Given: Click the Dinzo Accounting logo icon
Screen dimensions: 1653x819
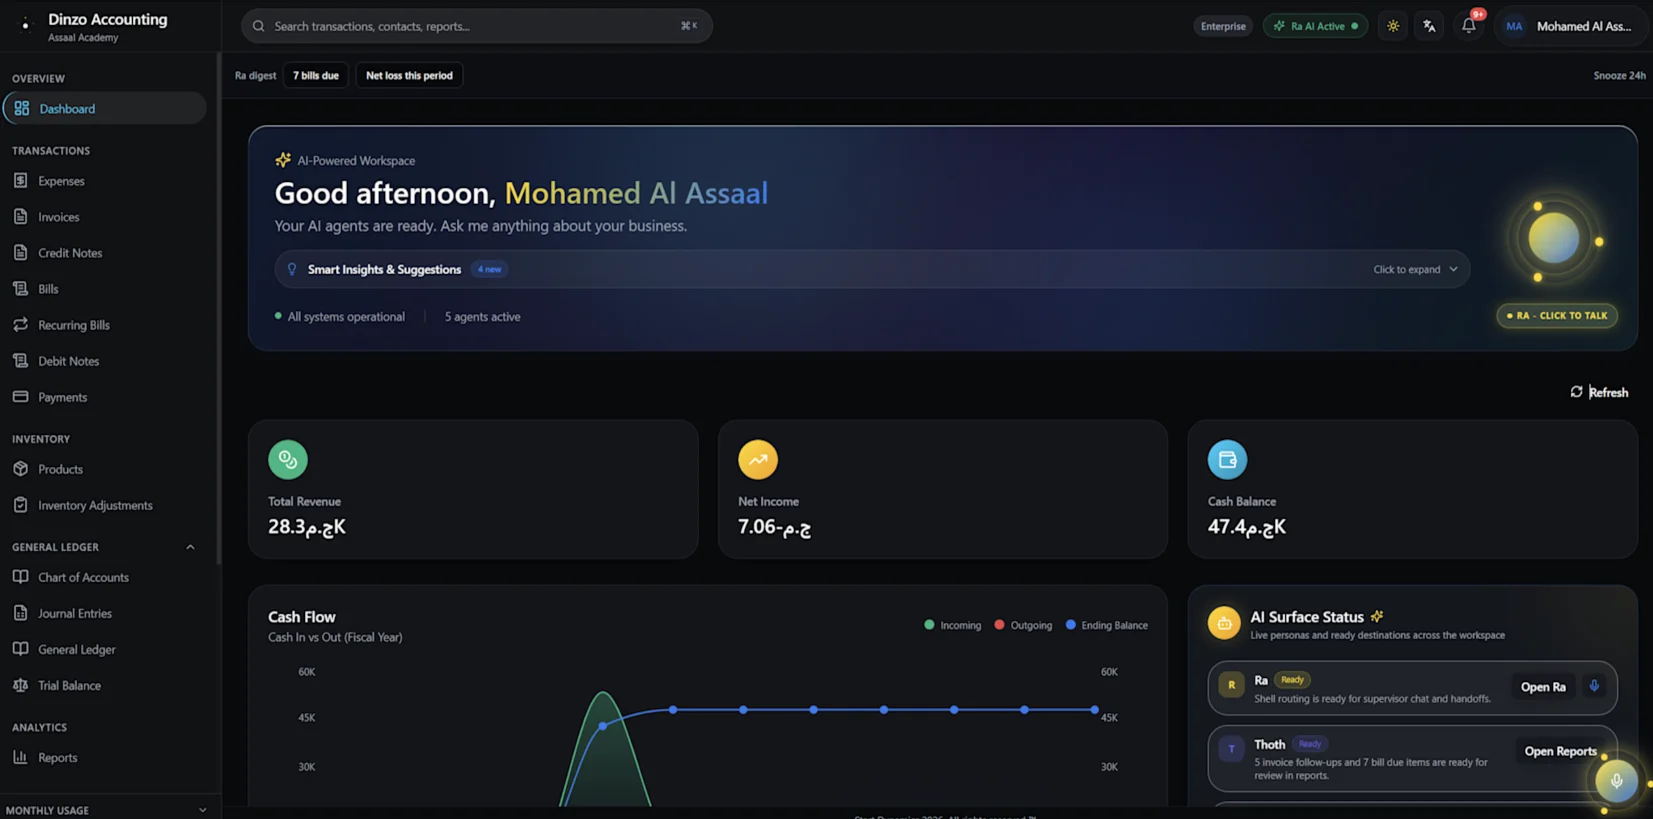Looking at the screenshot, I should (x=25, y=25).
